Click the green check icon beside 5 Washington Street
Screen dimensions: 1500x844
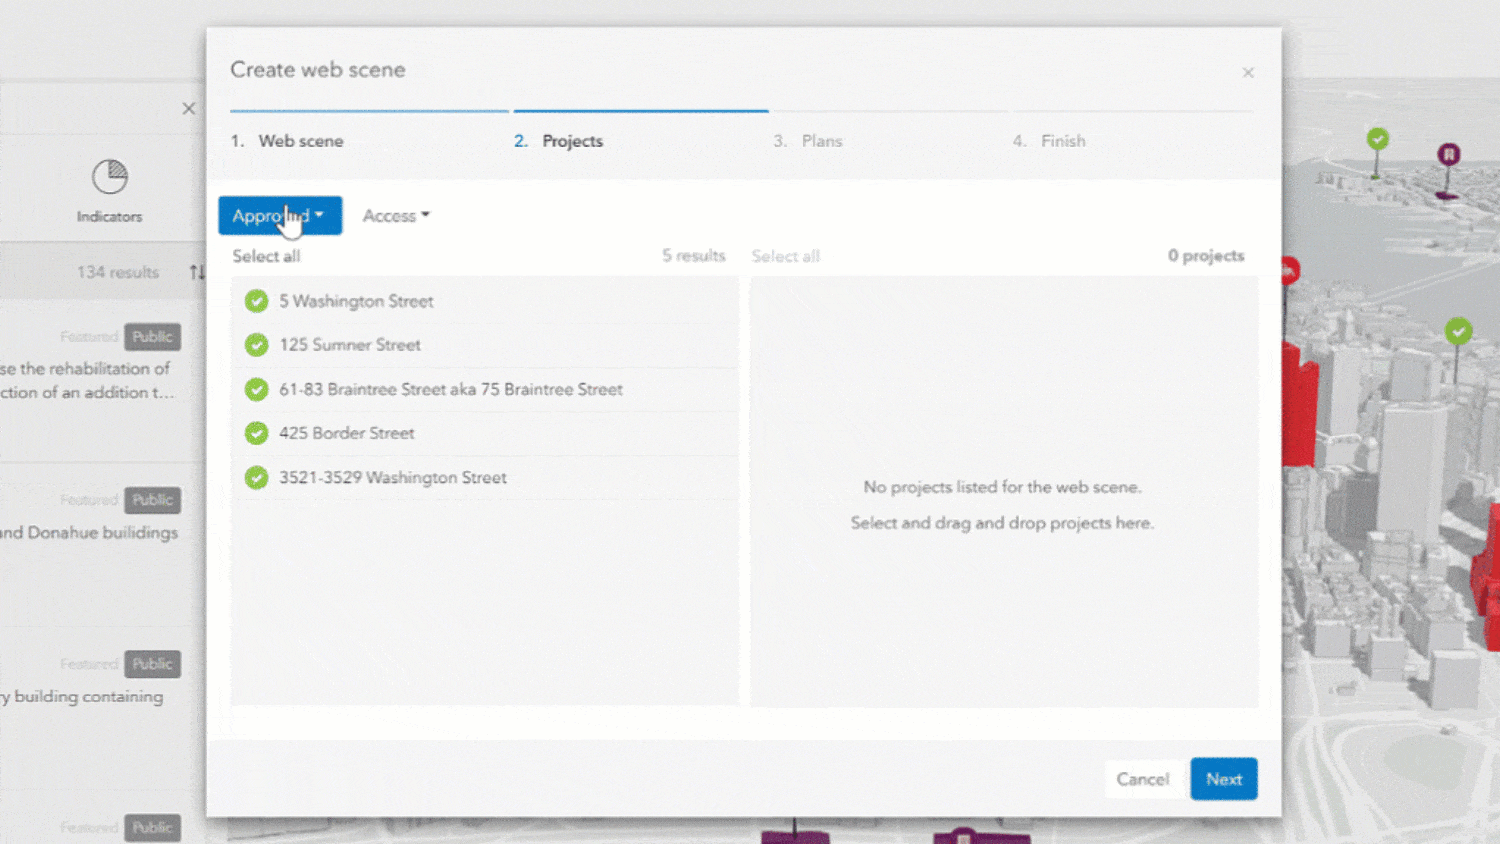257,301
